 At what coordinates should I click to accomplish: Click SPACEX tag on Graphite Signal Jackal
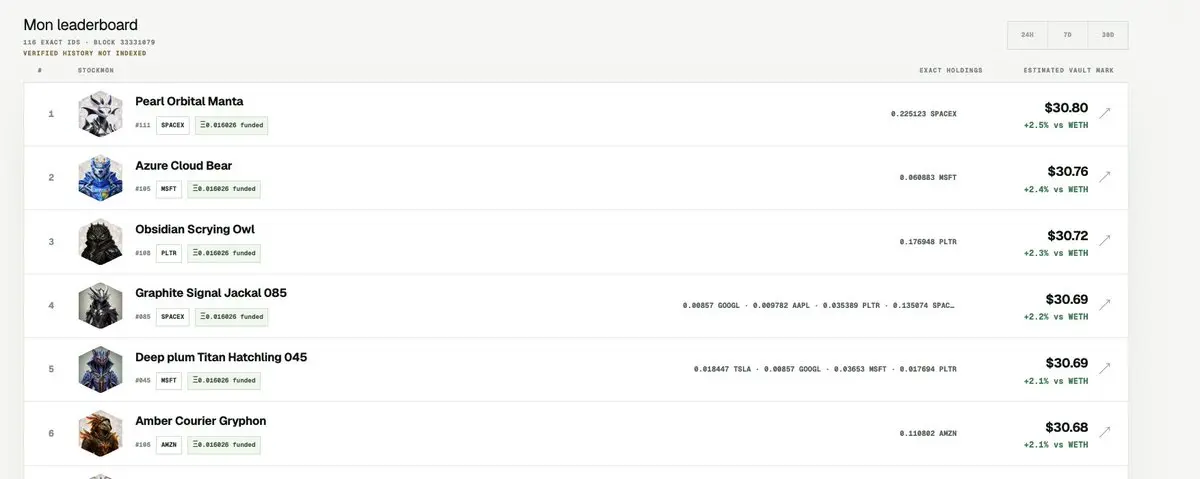(x=173, y=317)
